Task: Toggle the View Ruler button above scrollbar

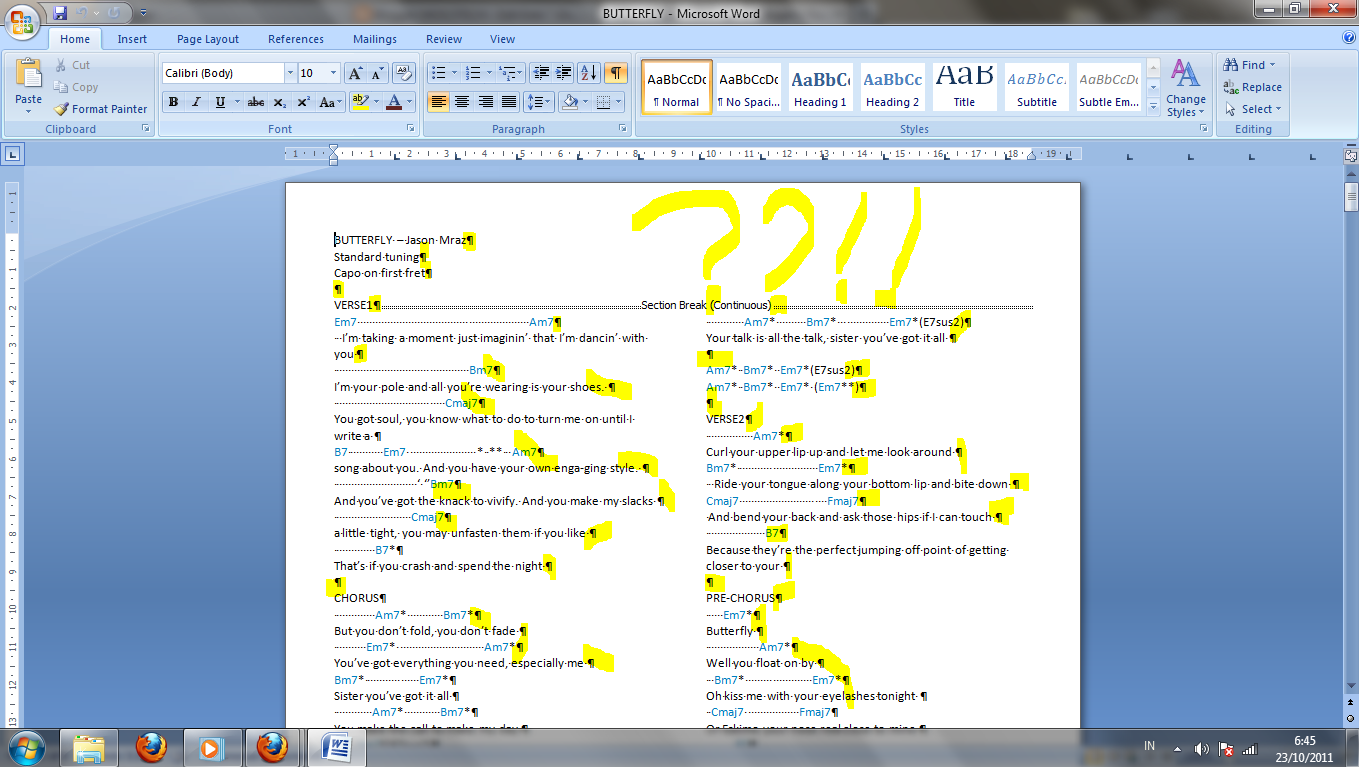Action: click(1351, 155)
